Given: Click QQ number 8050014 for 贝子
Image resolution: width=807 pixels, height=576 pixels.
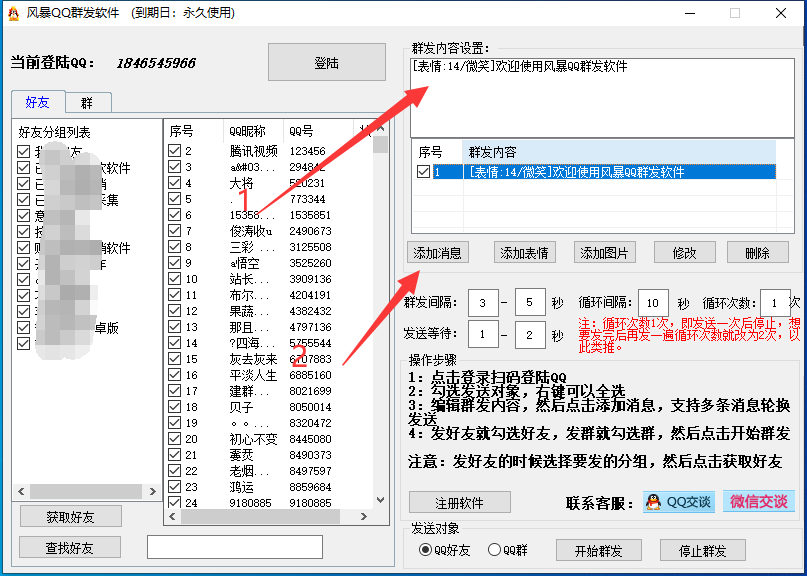Looking at the screenshot, I should (x=310, y=407).
